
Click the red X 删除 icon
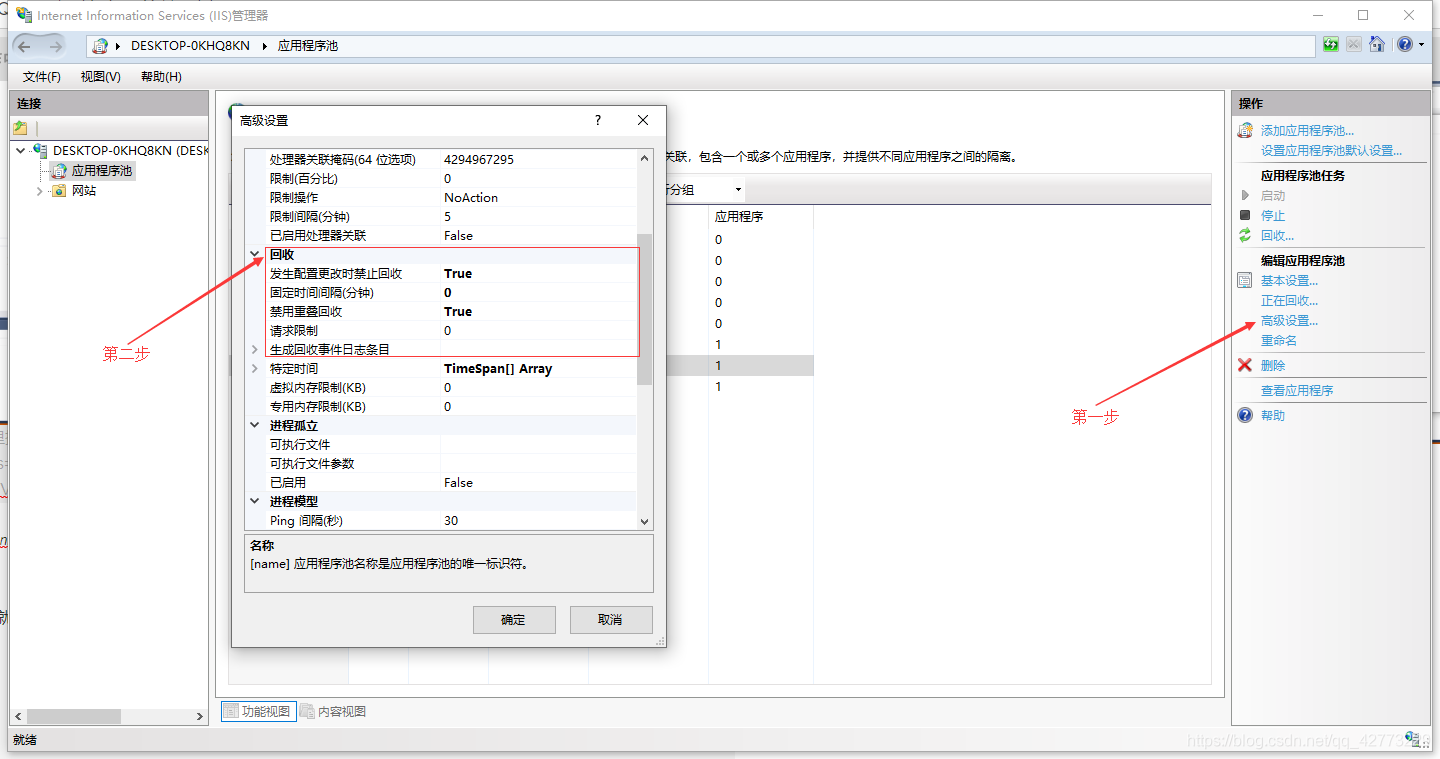[1245, 365]
